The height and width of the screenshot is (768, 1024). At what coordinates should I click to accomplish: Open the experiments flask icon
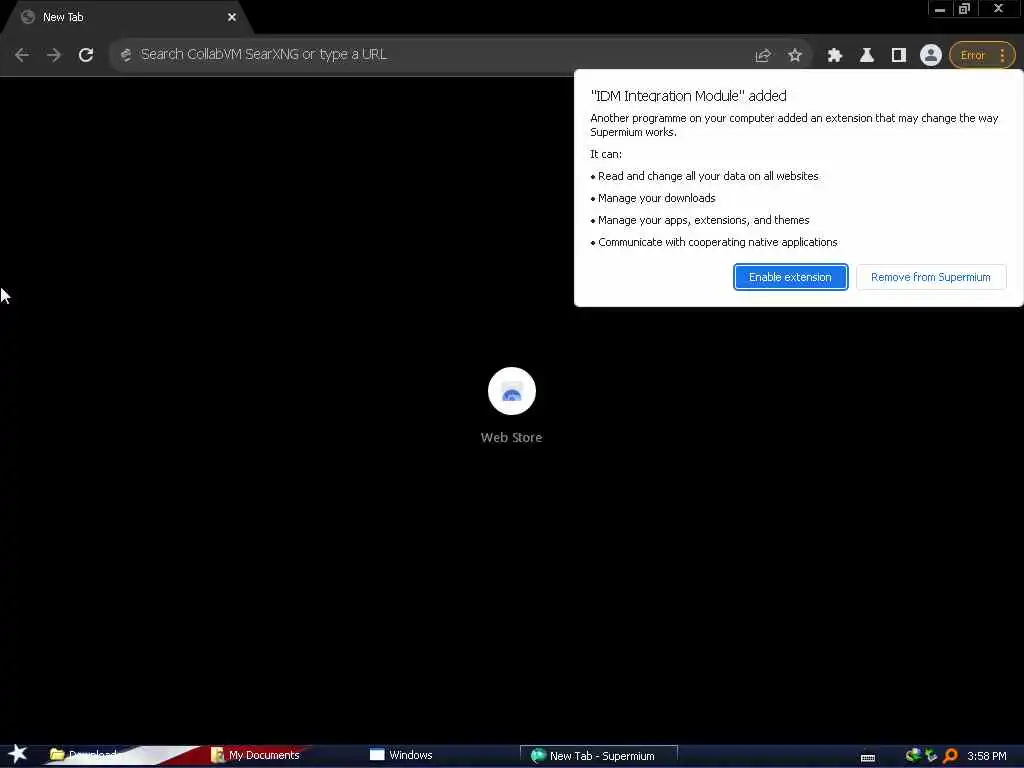click(867, 56)
